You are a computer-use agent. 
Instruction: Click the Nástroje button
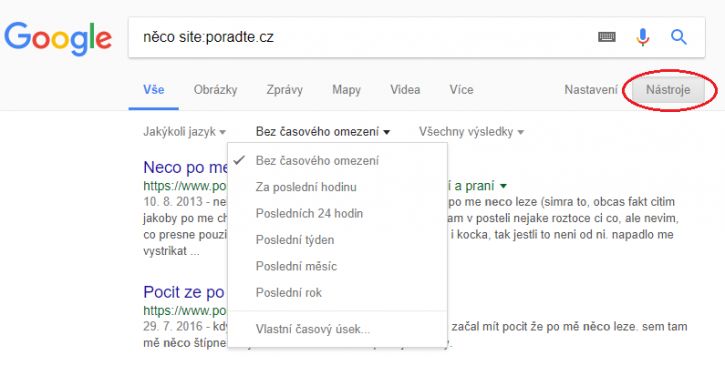point(668,90)
